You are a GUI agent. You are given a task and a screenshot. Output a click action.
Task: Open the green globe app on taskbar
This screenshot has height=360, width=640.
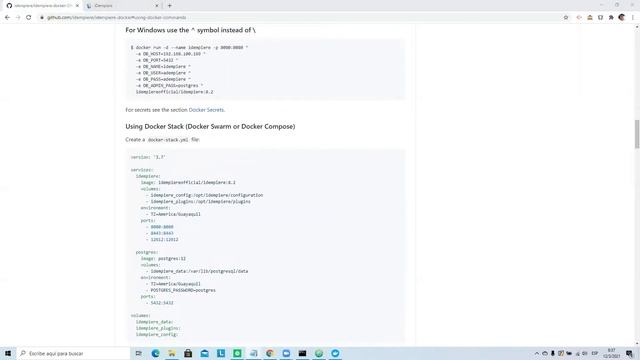click(x=319, y=353)
